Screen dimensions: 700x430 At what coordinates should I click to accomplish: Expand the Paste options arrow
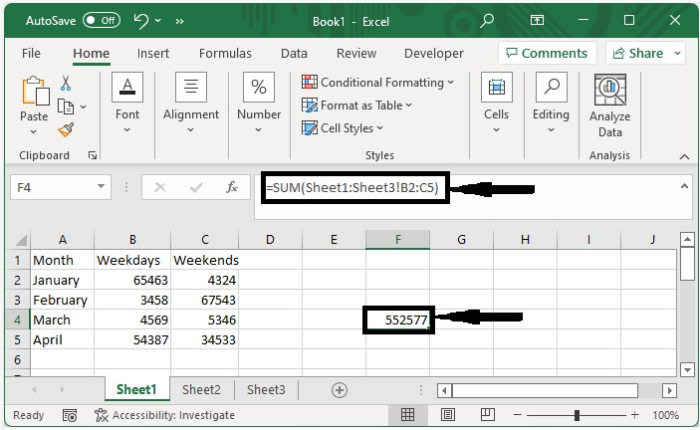(x=33, y=132)
